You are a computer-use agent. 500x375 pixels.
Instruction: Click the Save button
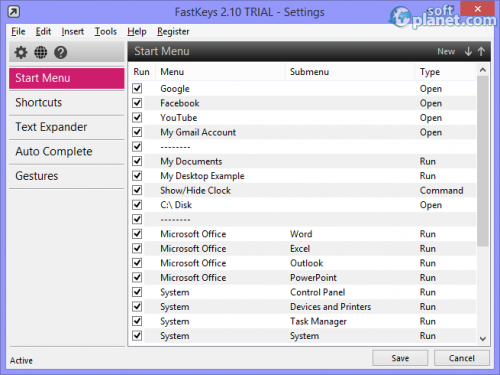(x=400, y=358)
